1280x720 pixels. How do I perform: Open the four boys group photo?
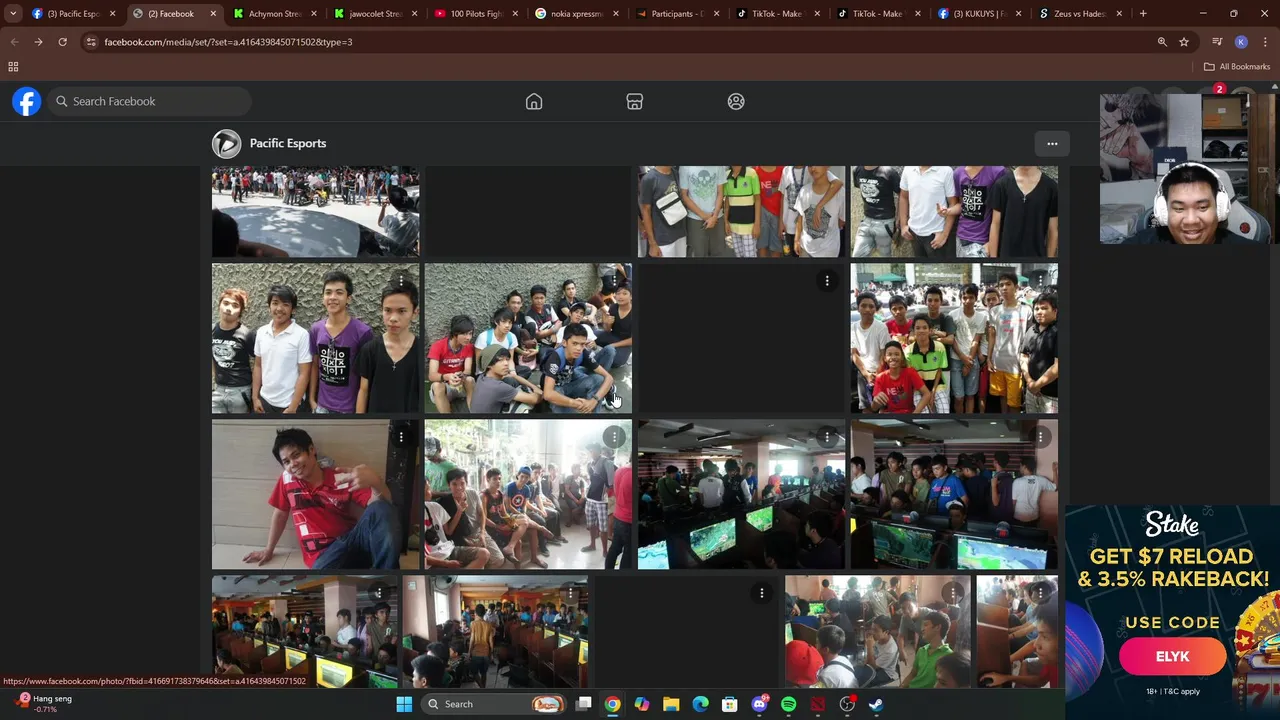[x=315, y=339]
